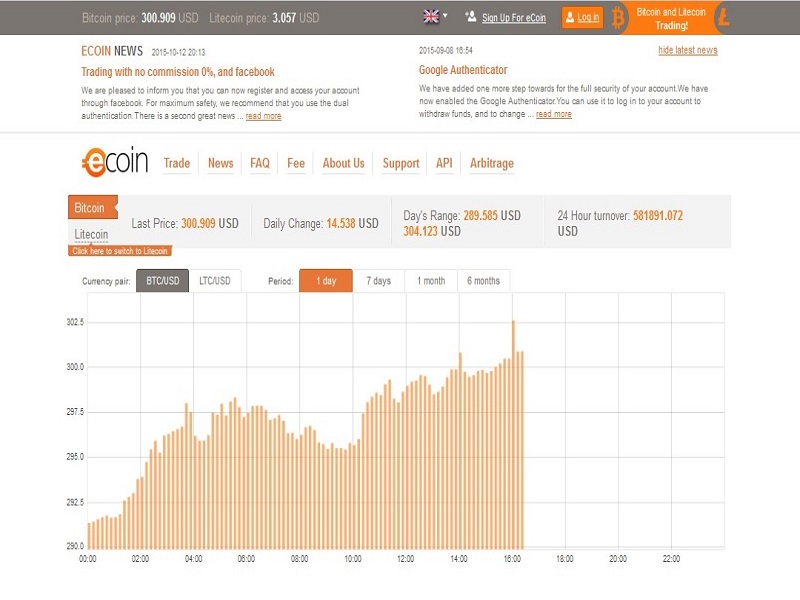
Task: Open the language dropdown arrow
Action: pos(445,16)
